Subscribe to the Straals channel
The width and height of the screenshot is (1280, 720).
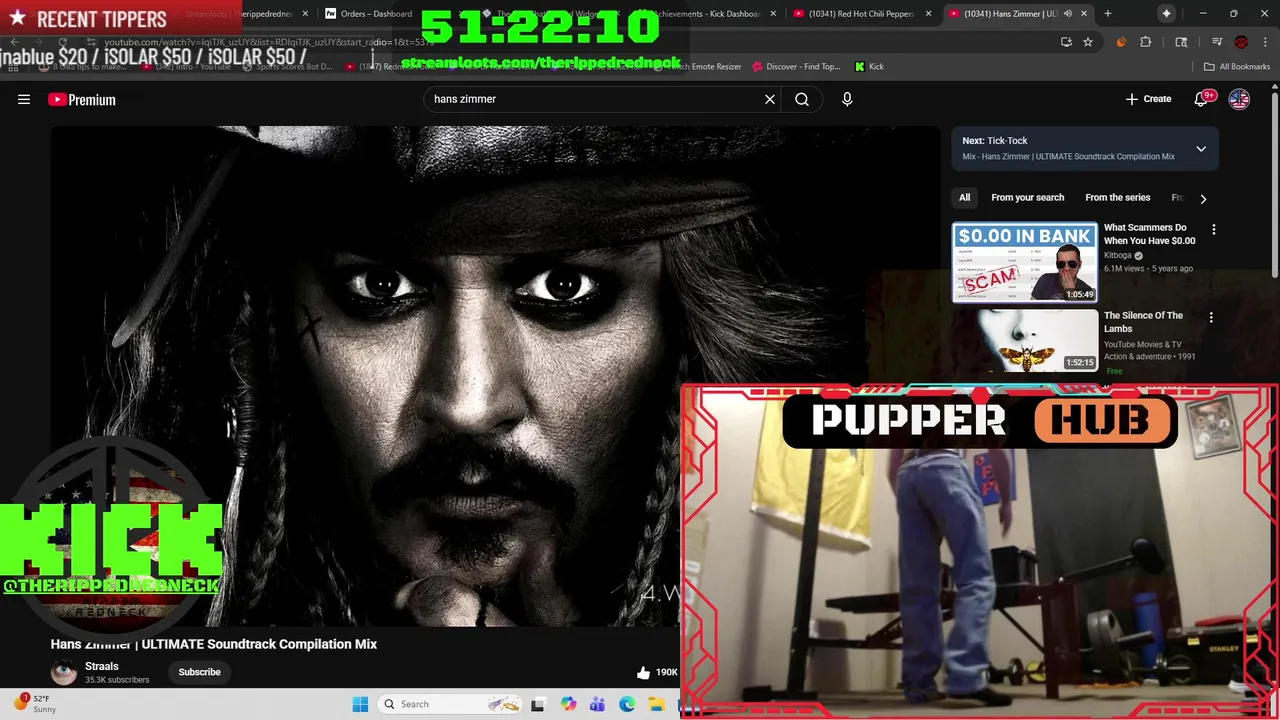[x=199, y=672]
